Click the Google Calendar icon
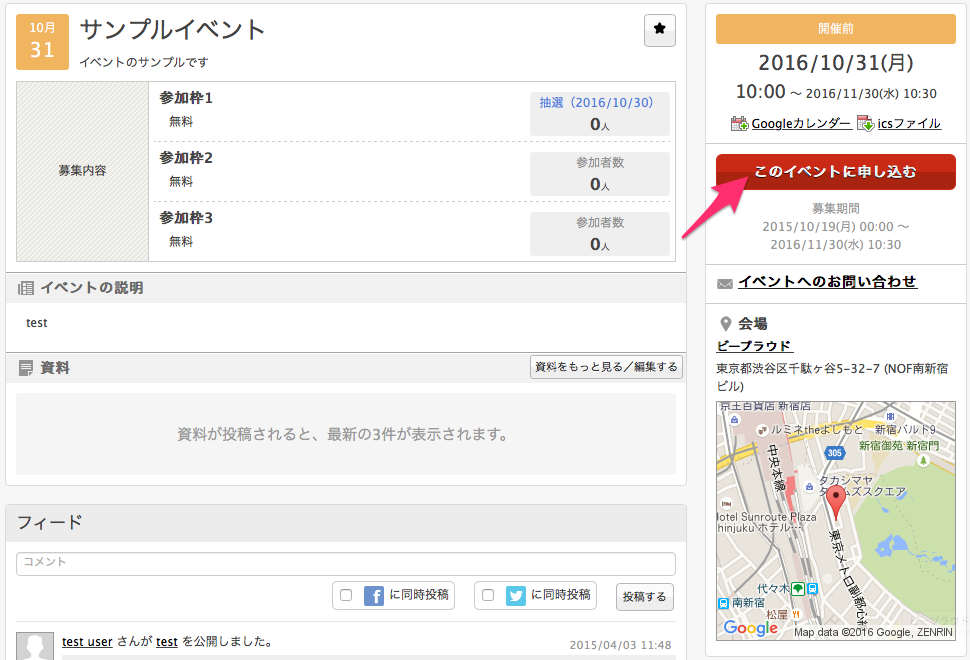970x660 pixels. [739, 124]
